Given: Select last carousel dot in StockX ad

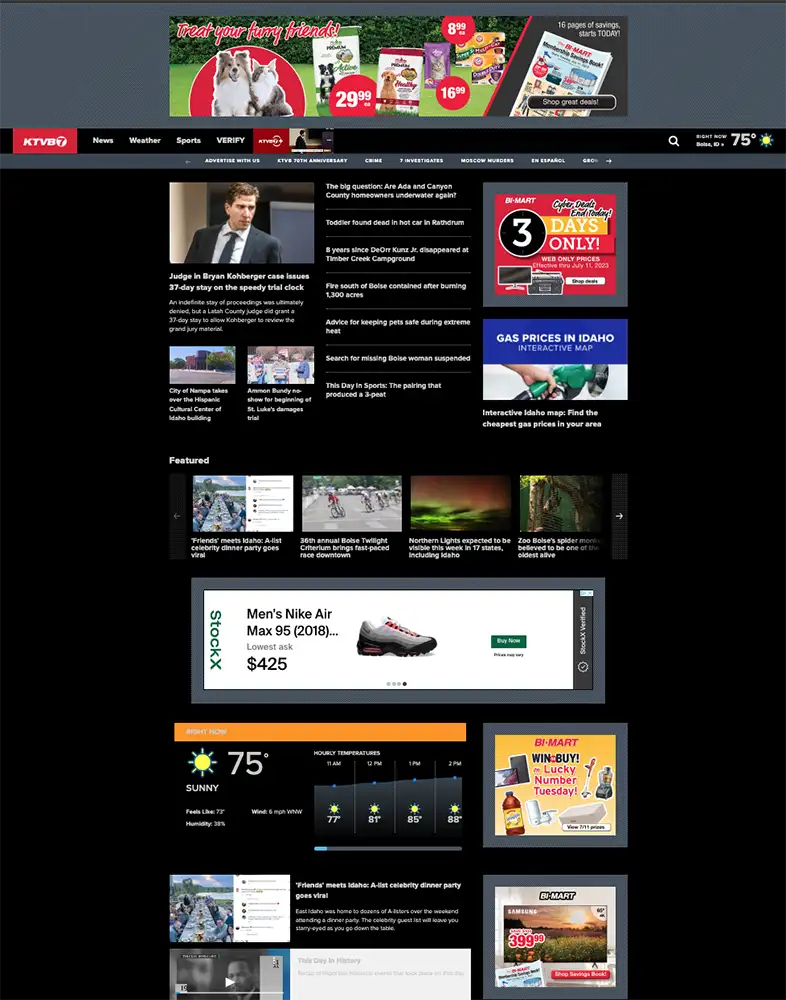Looking at the screenshot, I should pos(404,684).
